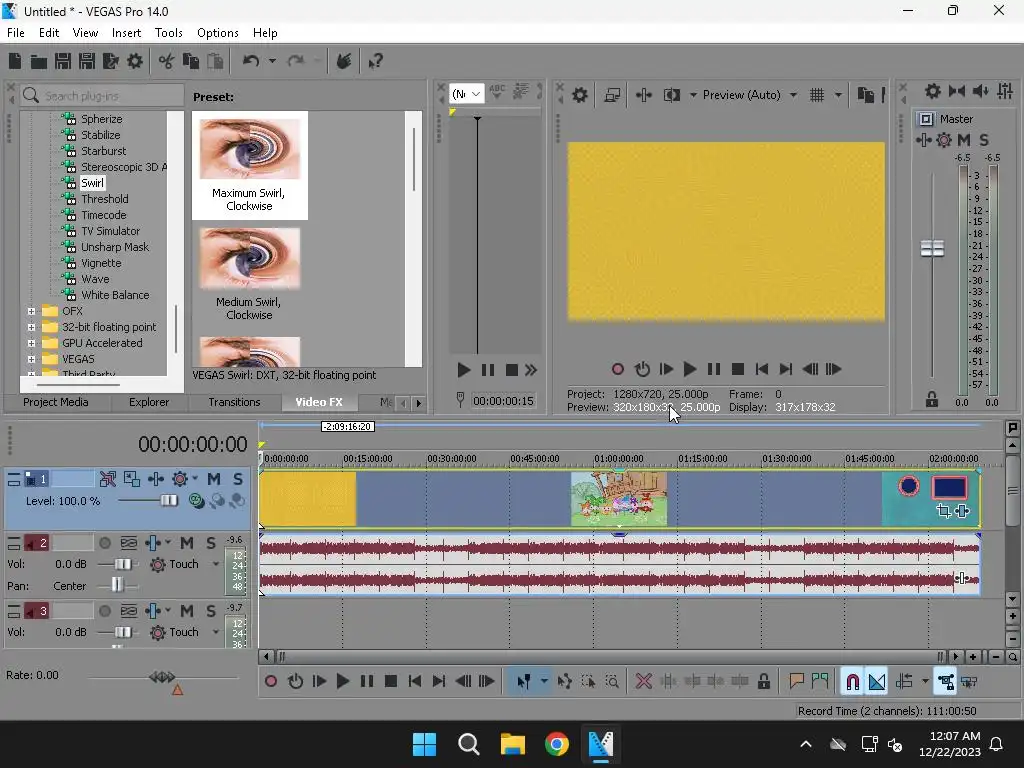The width and height of the screenshot is (1024, 768).
Task: Open the edit tool selector dropdown arrow
Action: pos(544,682)
